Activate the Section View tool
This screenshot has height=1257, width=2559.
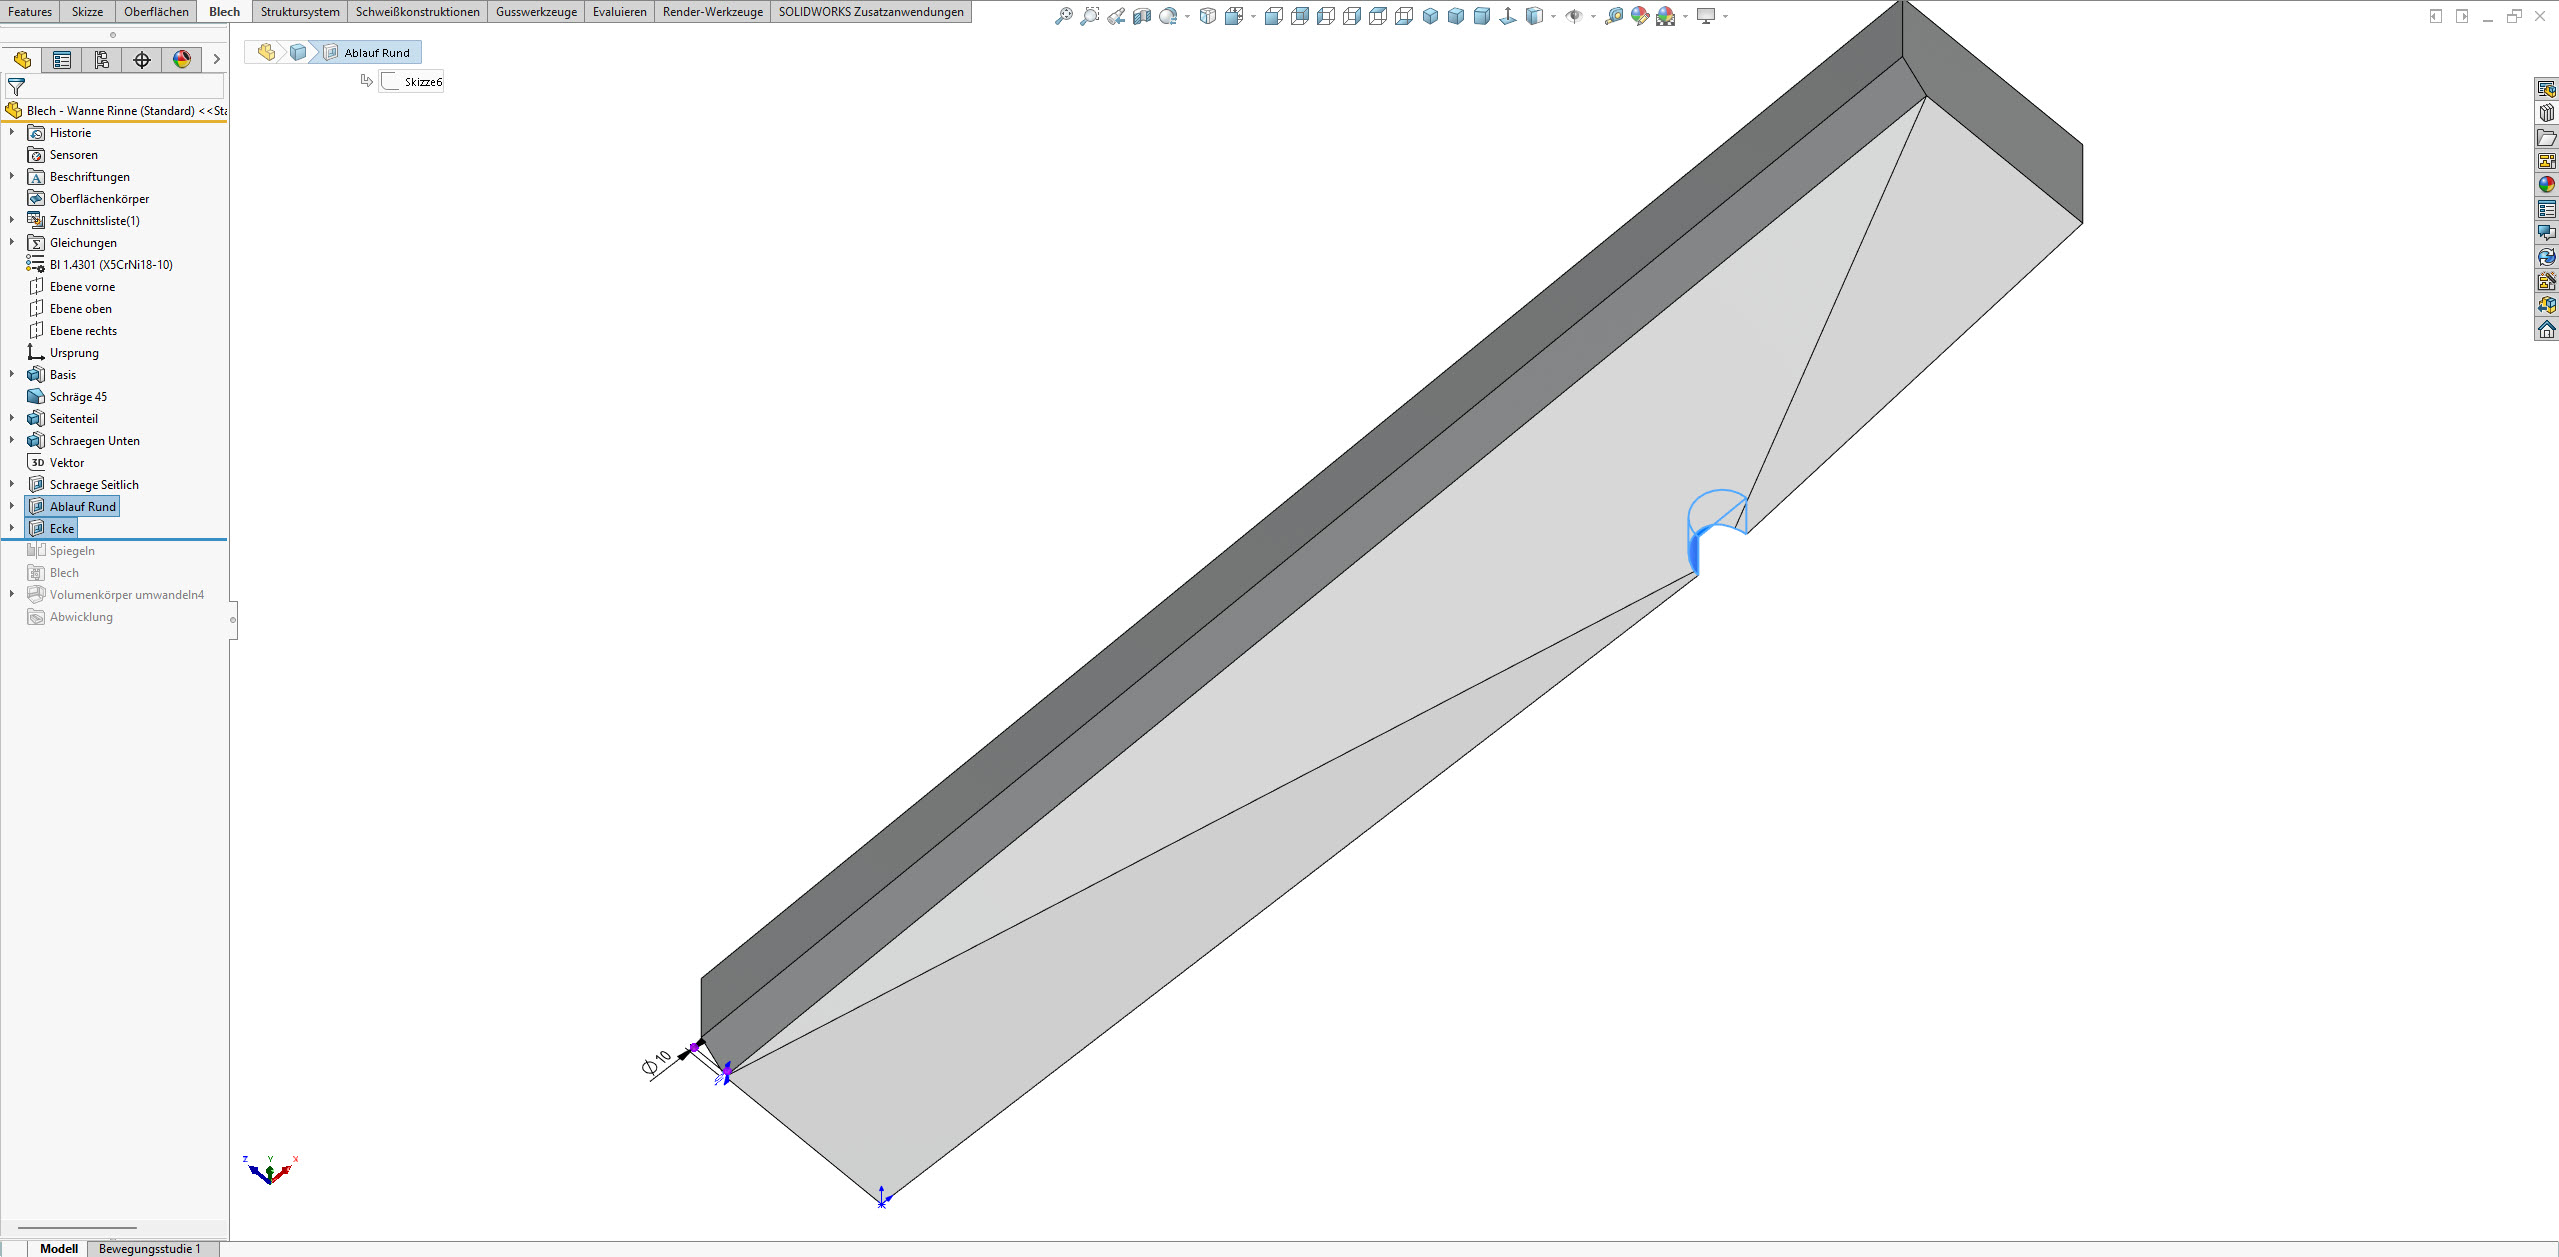1142,16
